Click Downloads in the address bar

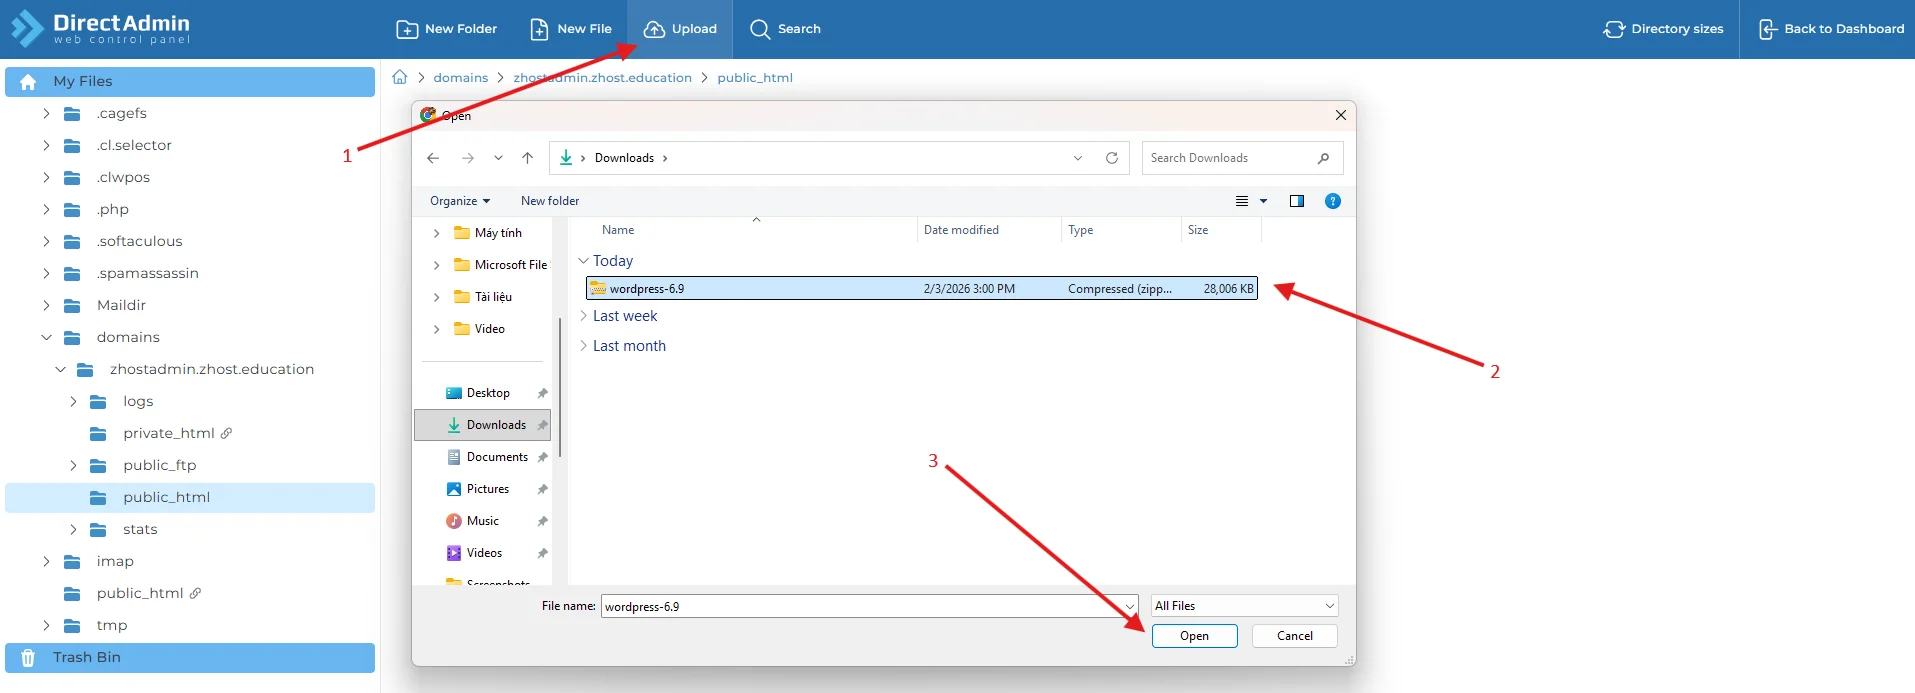[x=624, y=158]
